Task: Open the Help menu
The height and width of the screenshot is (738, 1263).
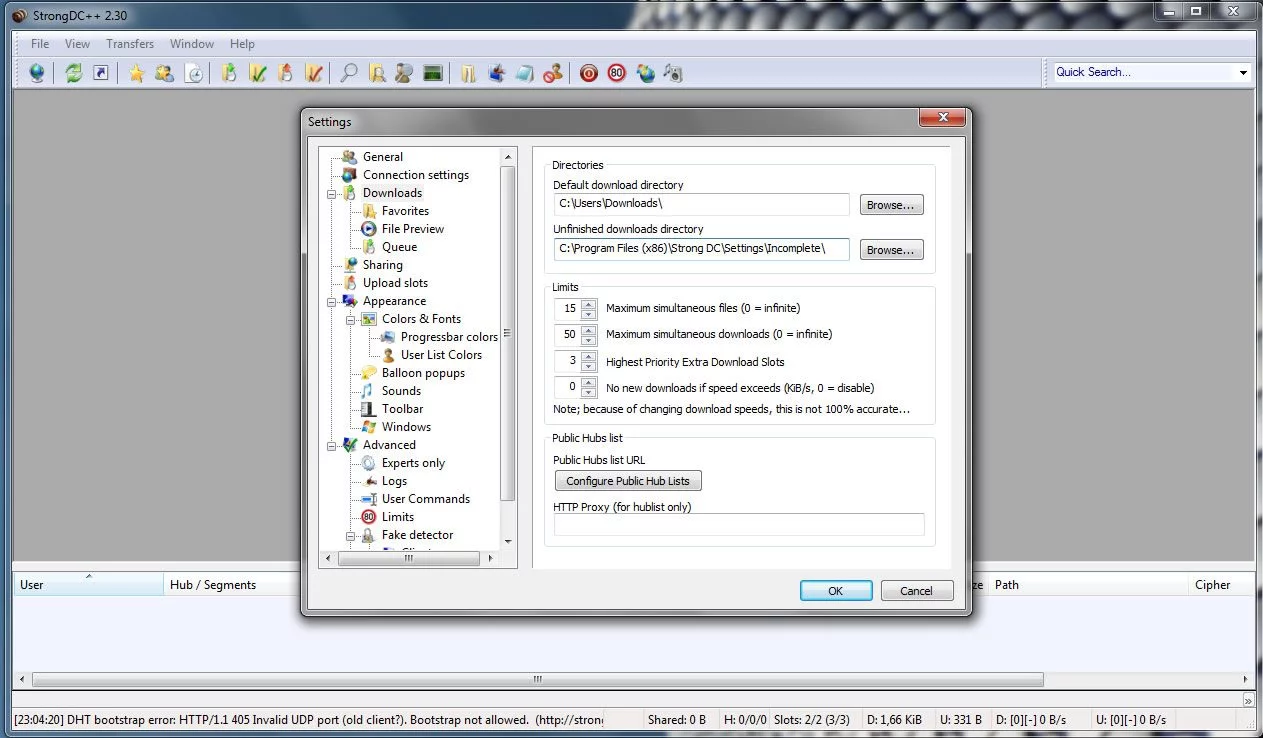Action: pos(242,44)
